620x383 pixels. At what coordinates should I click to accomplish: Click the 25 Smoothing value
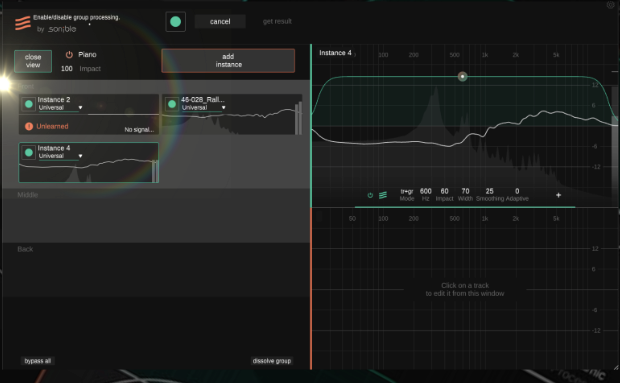490,191
